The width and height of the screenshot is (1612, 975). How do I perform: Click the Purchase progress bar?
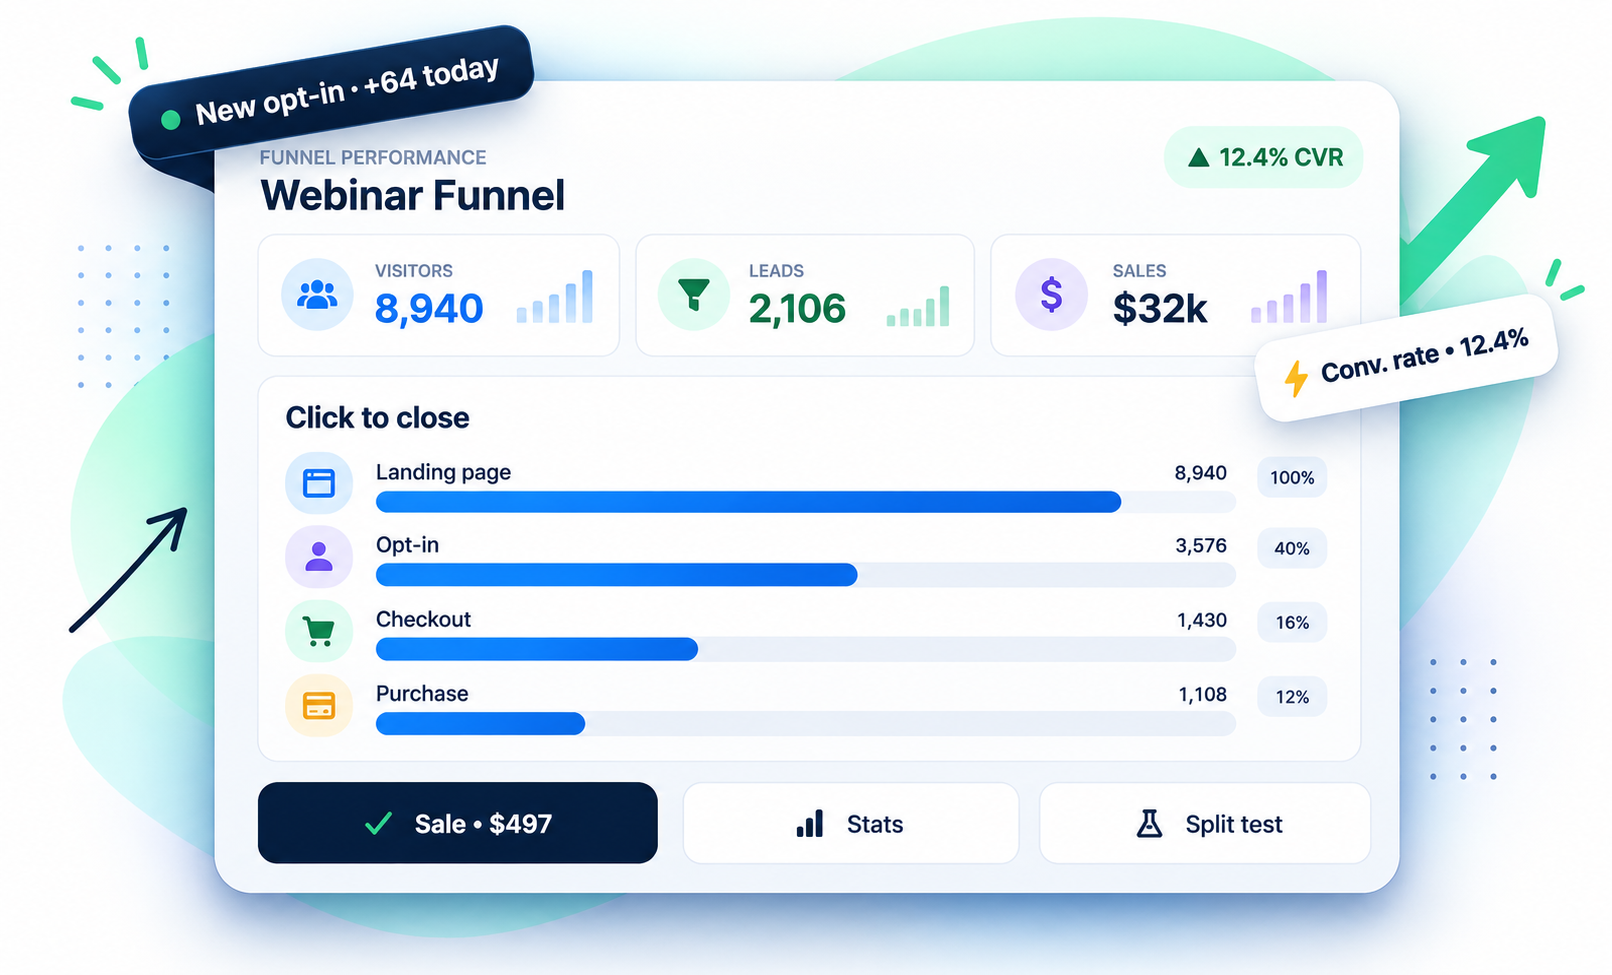(x=806, y=723)
